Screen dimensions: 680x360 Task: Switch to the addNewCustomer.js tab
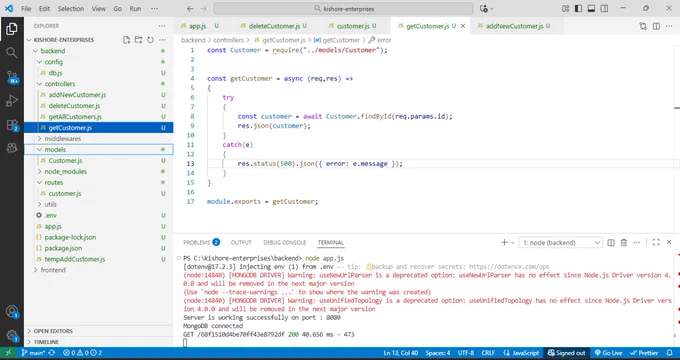click(x=514, y=26)
